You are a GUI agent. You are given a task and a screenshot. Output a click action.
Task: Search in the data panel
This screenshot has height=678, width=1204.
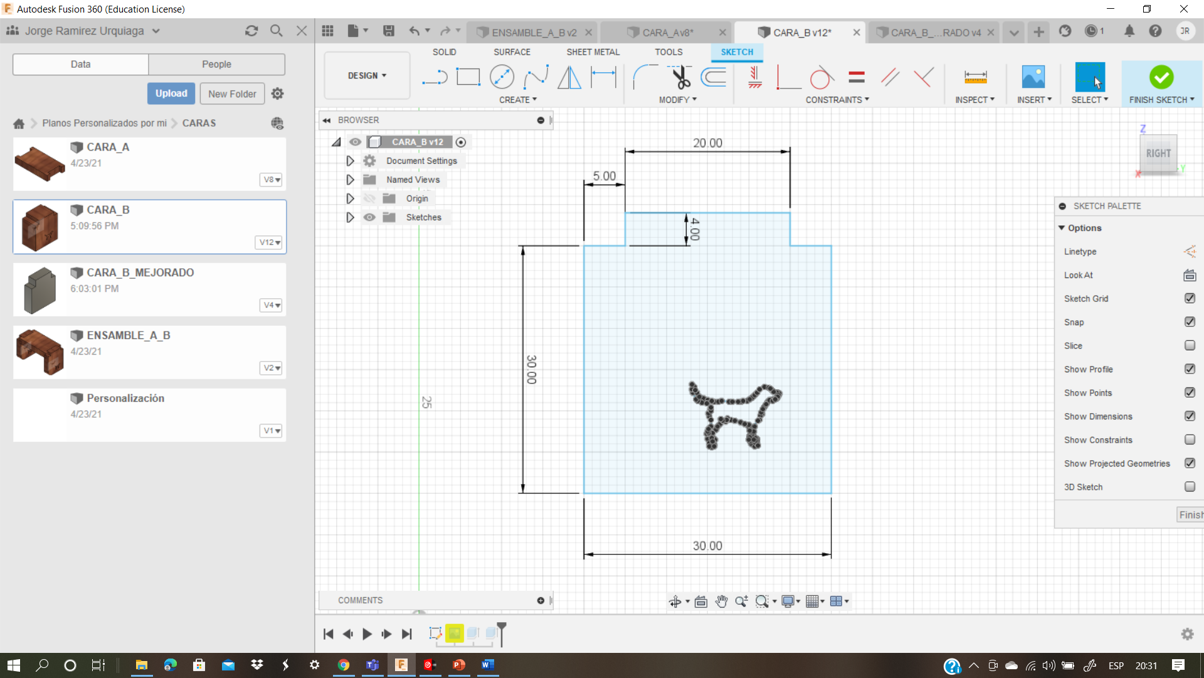276,31
